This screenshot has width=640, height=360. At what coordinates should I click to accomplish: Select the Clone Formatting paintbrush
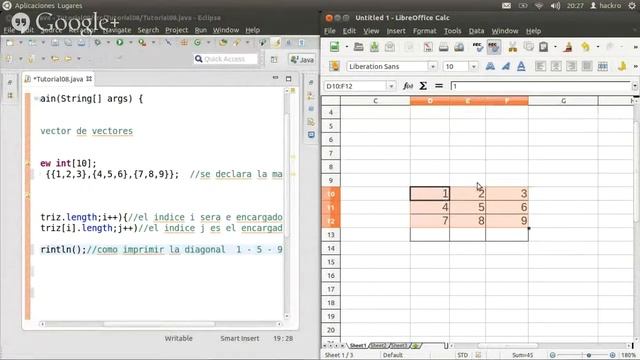click(x=568, y=47)
